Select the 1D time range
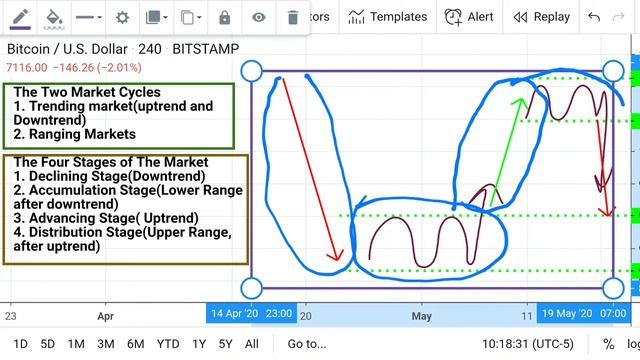640x360 pixels. [x=20, y=344]
